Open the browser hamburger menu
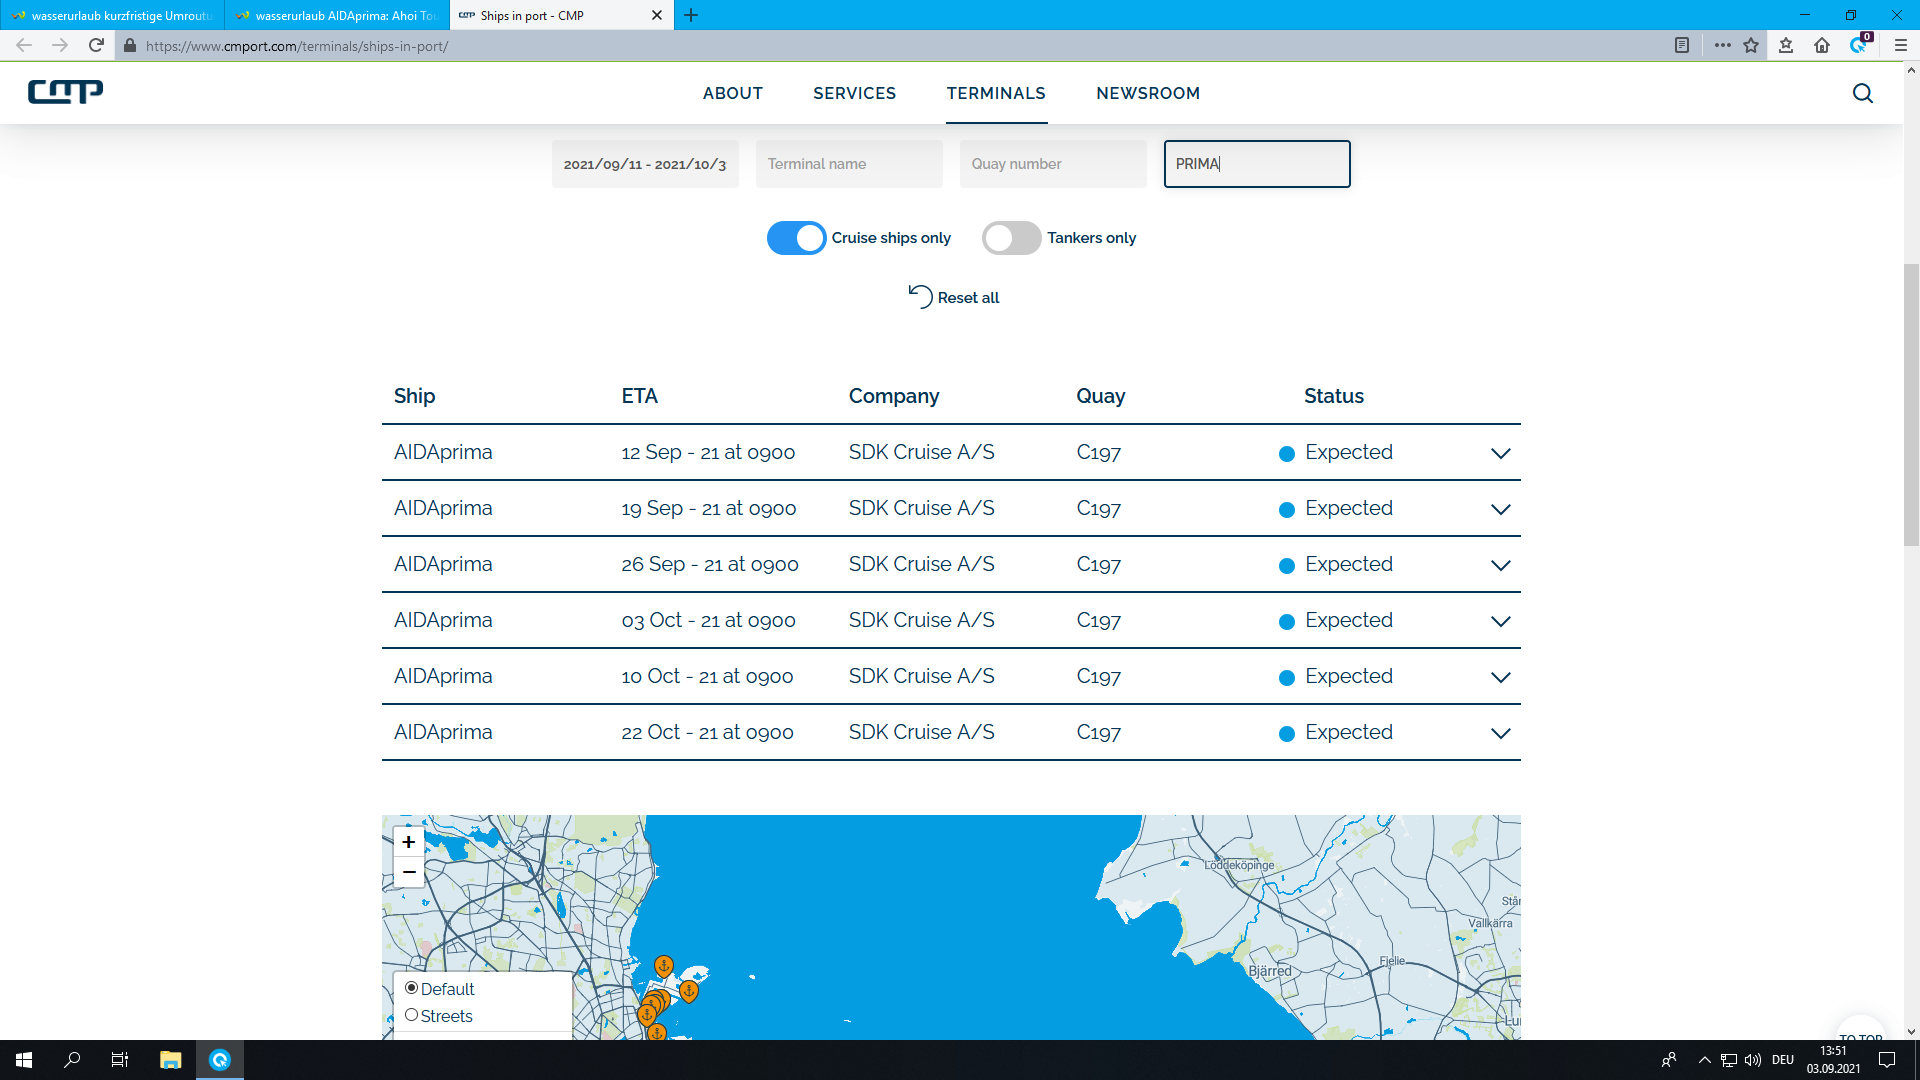Image resolution: width=1920 pixels, height=1080 pixels. pos(1901,45)
